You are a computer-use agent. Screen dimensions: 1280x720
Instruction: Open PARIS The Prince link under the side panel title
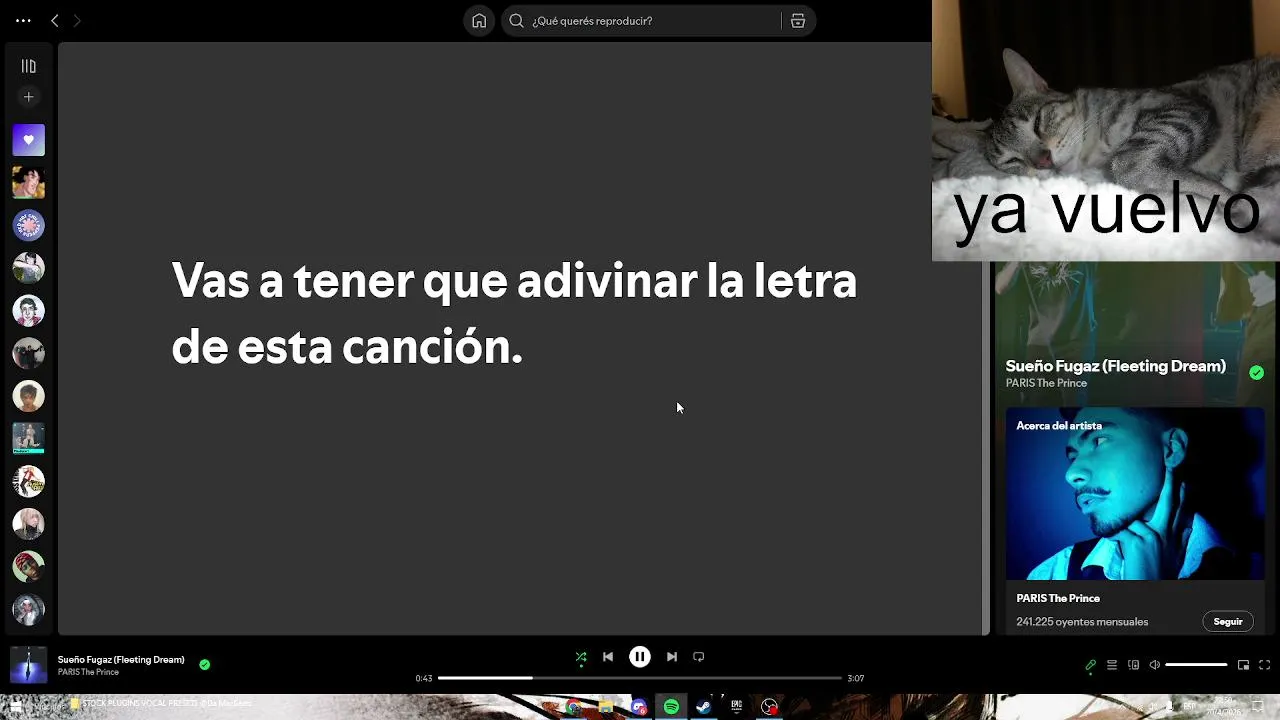[1046, 383]
